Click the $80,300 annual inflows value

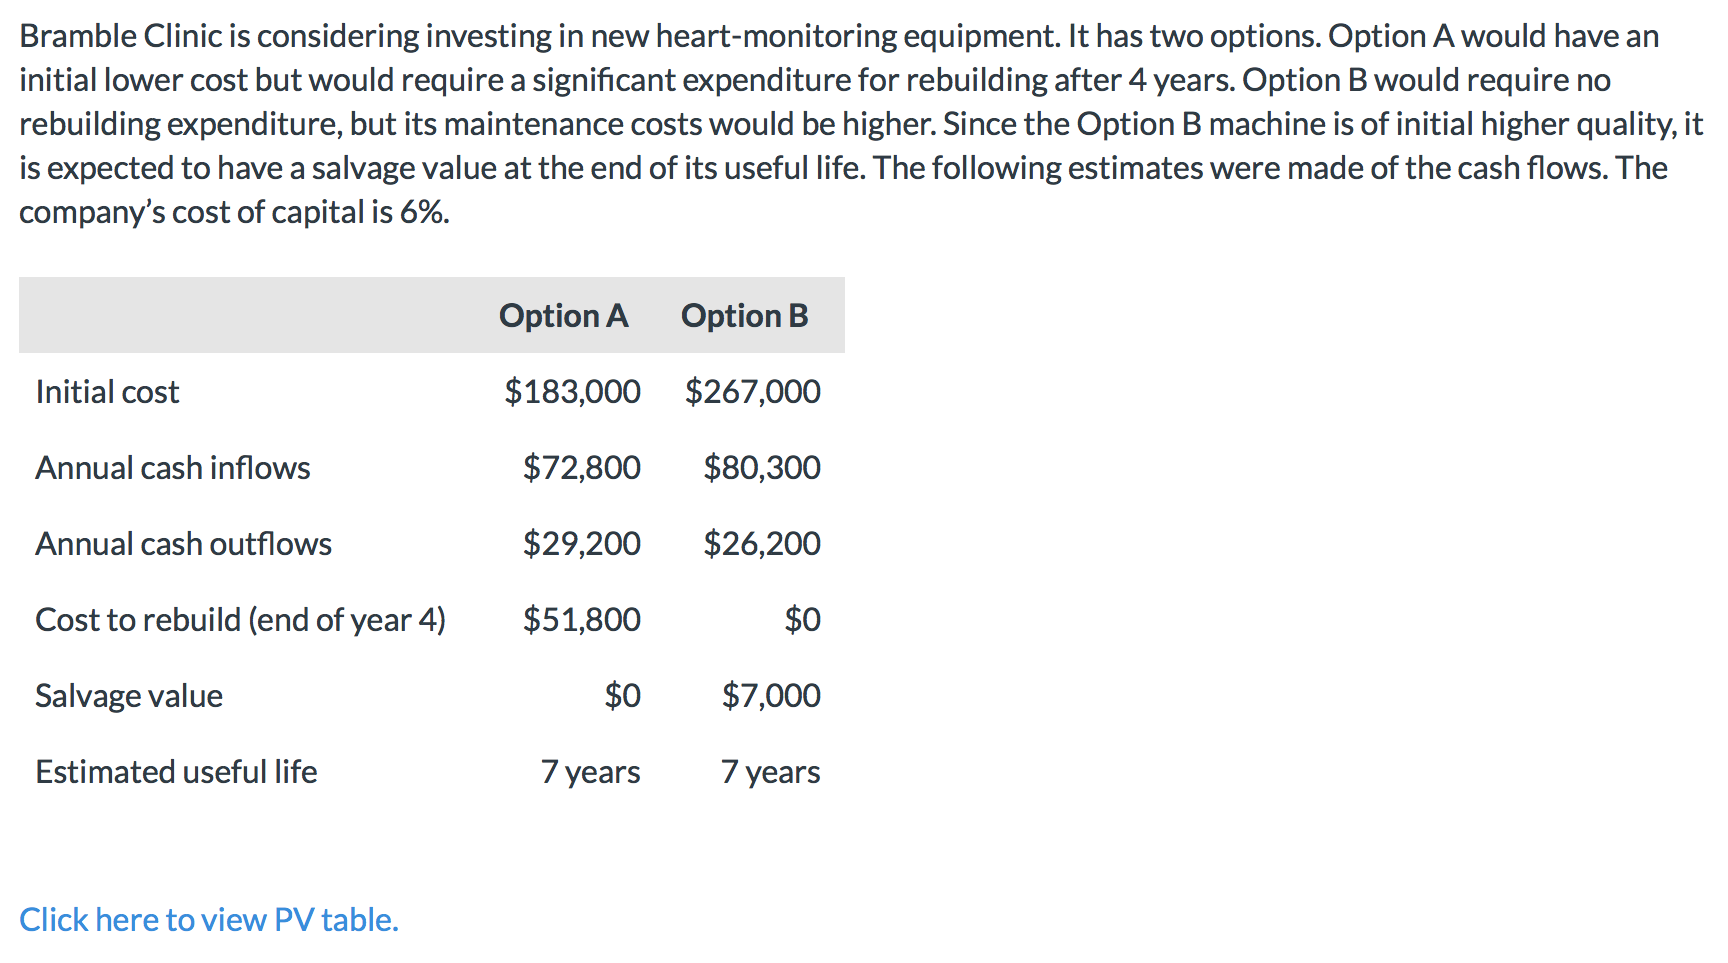click(761, 468)
